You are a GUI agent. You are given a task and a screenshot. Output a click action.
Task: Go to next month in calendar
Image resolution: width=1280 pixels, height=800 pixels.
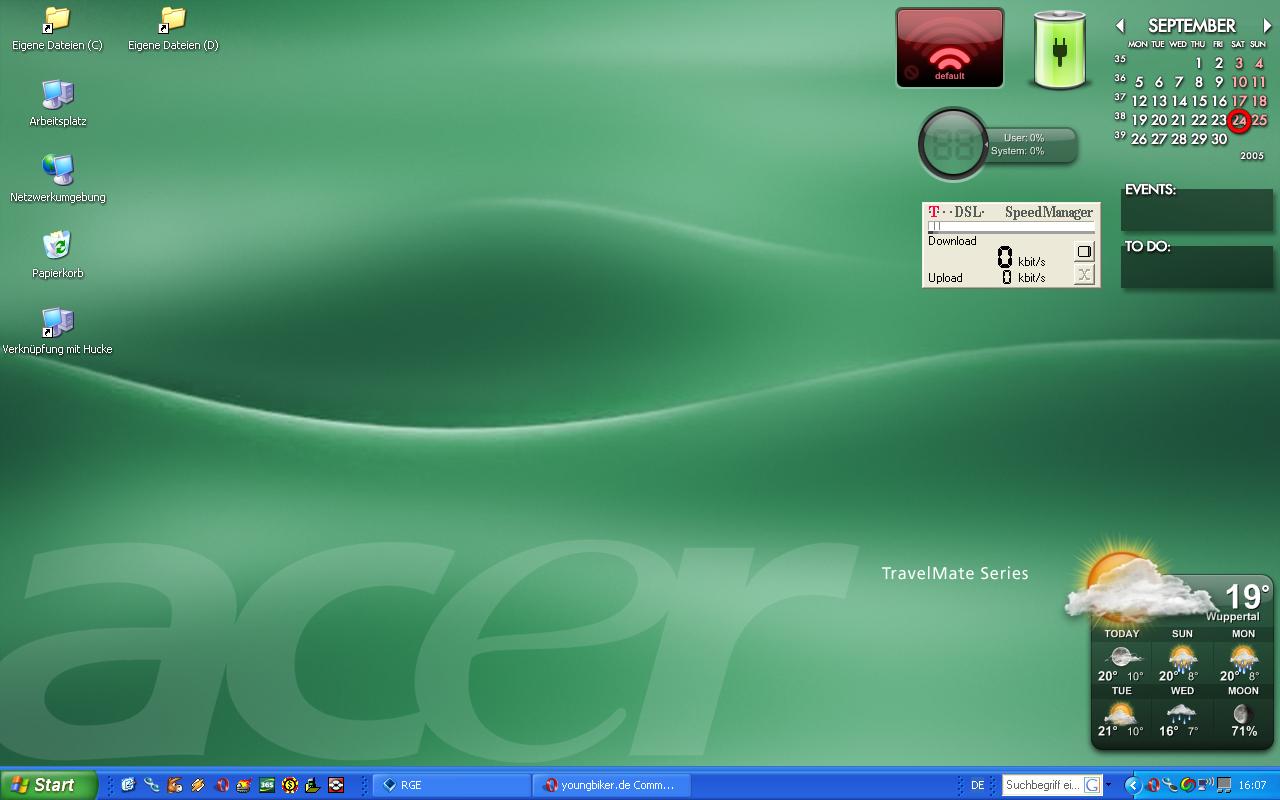pos(1267,26)
